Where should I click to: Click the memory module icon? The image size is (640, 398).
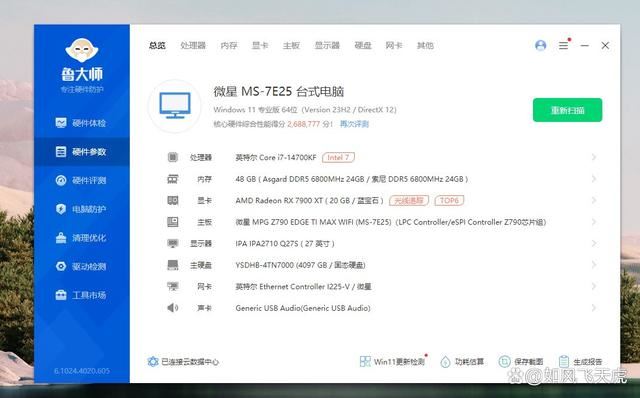pos(173,179)
